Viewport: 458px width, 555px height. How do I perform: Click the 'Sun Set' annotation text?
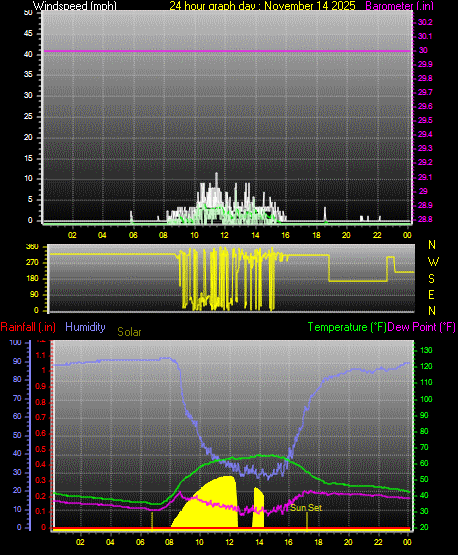pos(306,508)
